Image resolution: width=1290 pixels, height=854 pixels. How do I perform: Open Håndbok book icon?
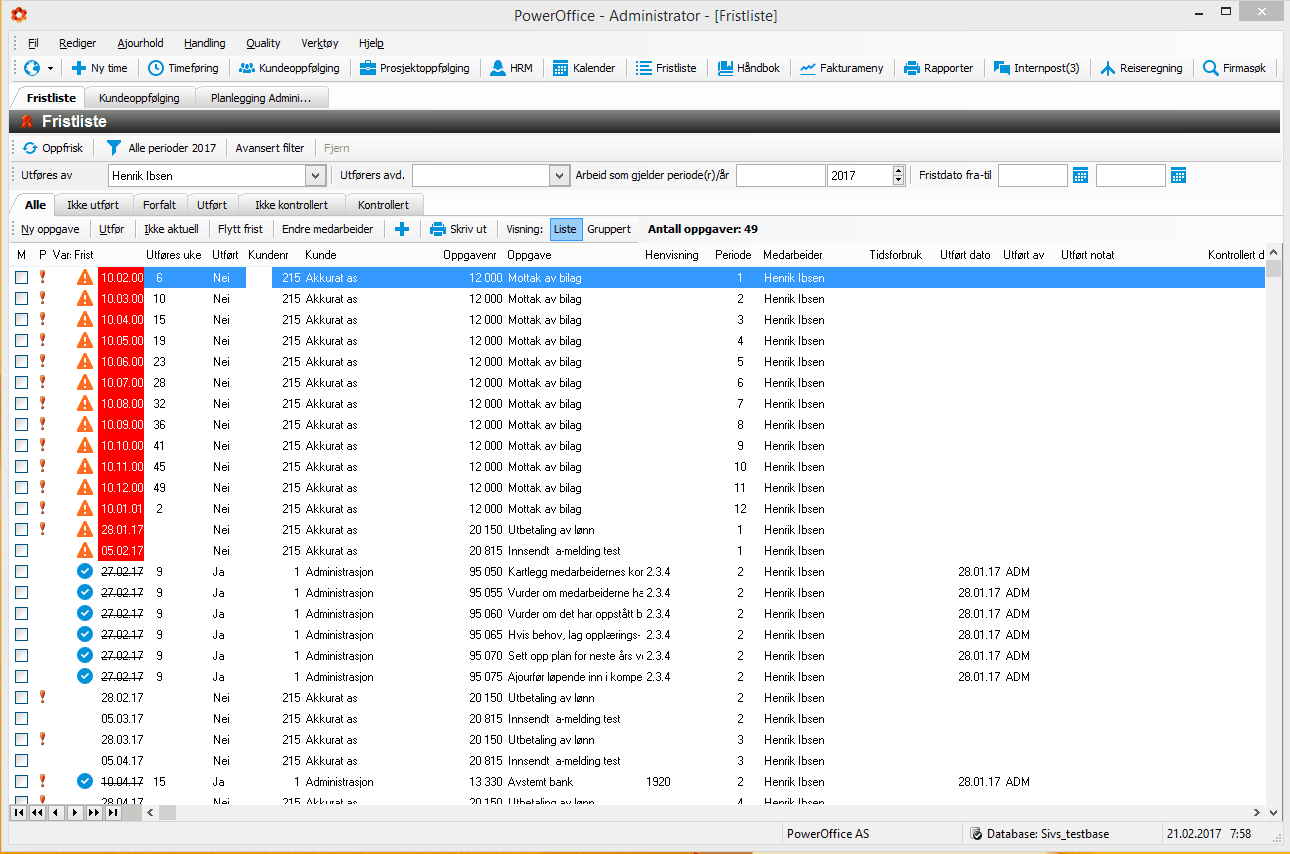click(x=726, y=68)
